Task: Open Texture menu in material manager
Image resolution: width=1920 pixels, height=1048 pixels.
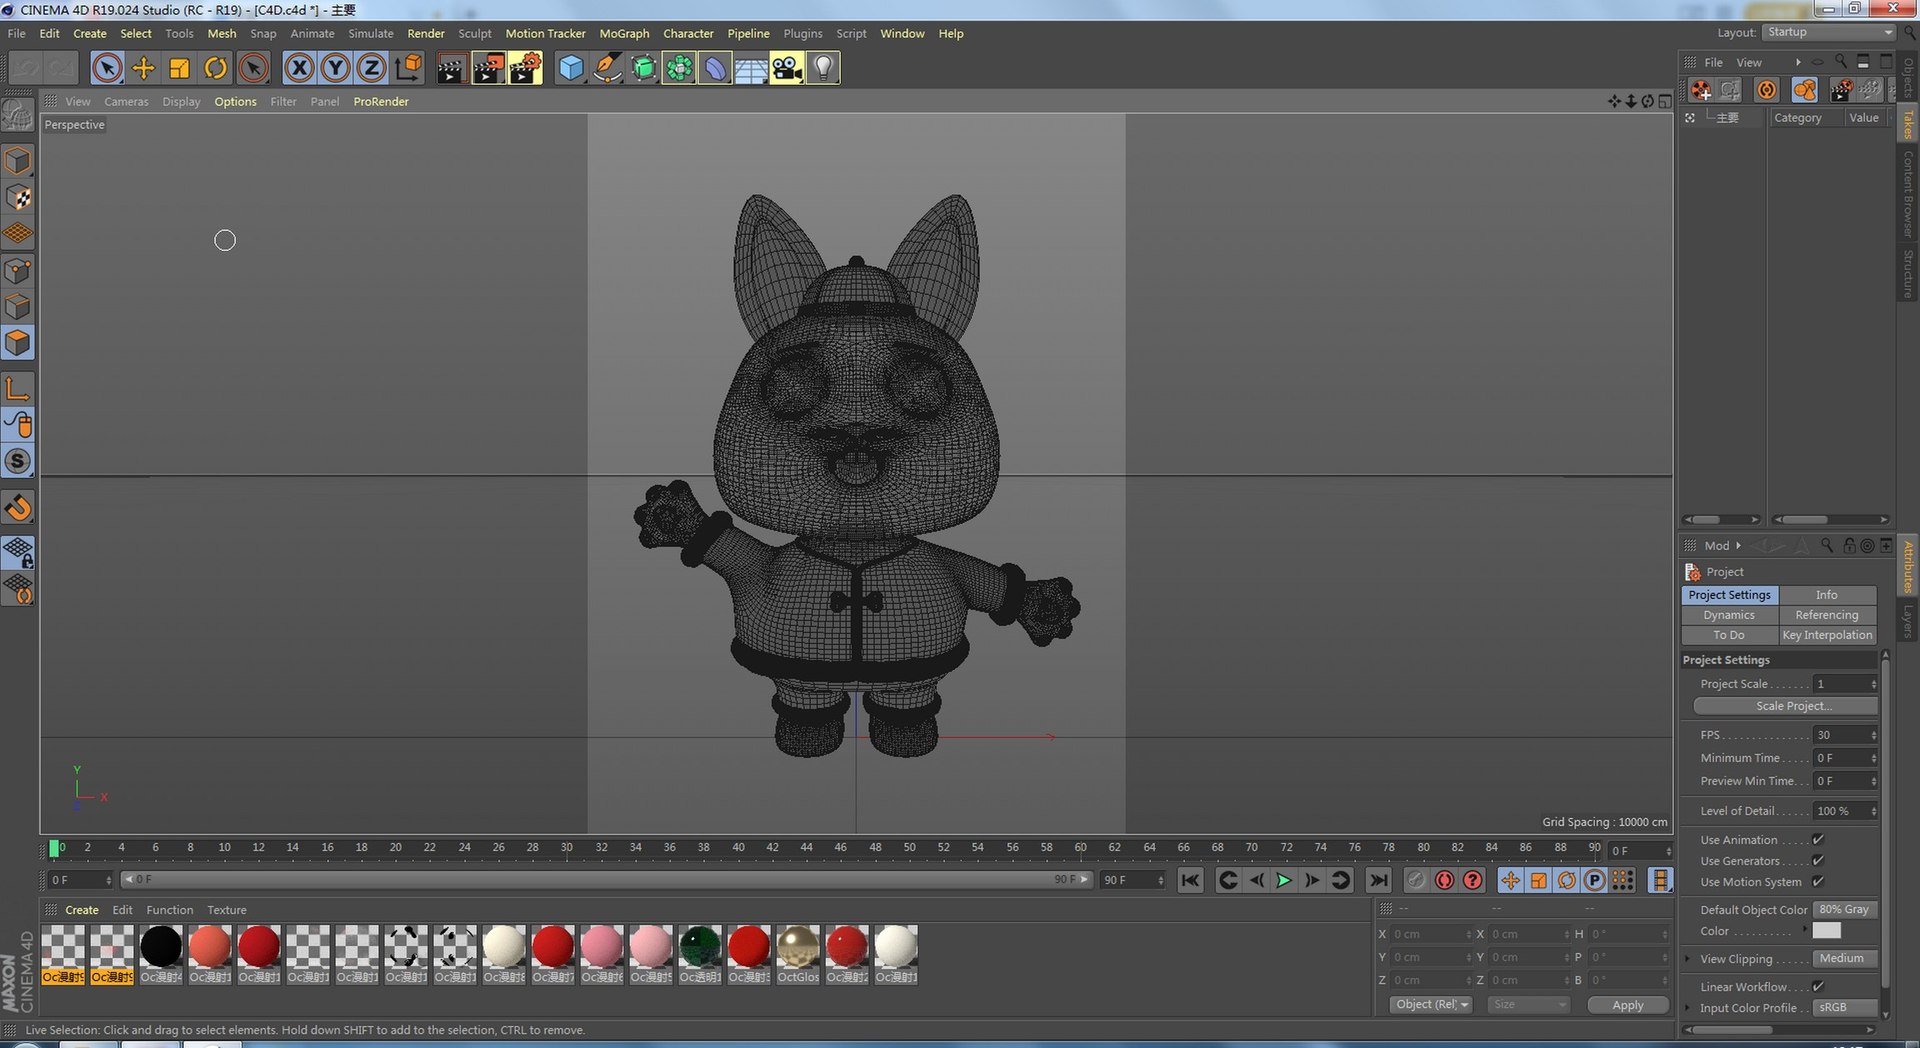Action: [x=227, y=910]
